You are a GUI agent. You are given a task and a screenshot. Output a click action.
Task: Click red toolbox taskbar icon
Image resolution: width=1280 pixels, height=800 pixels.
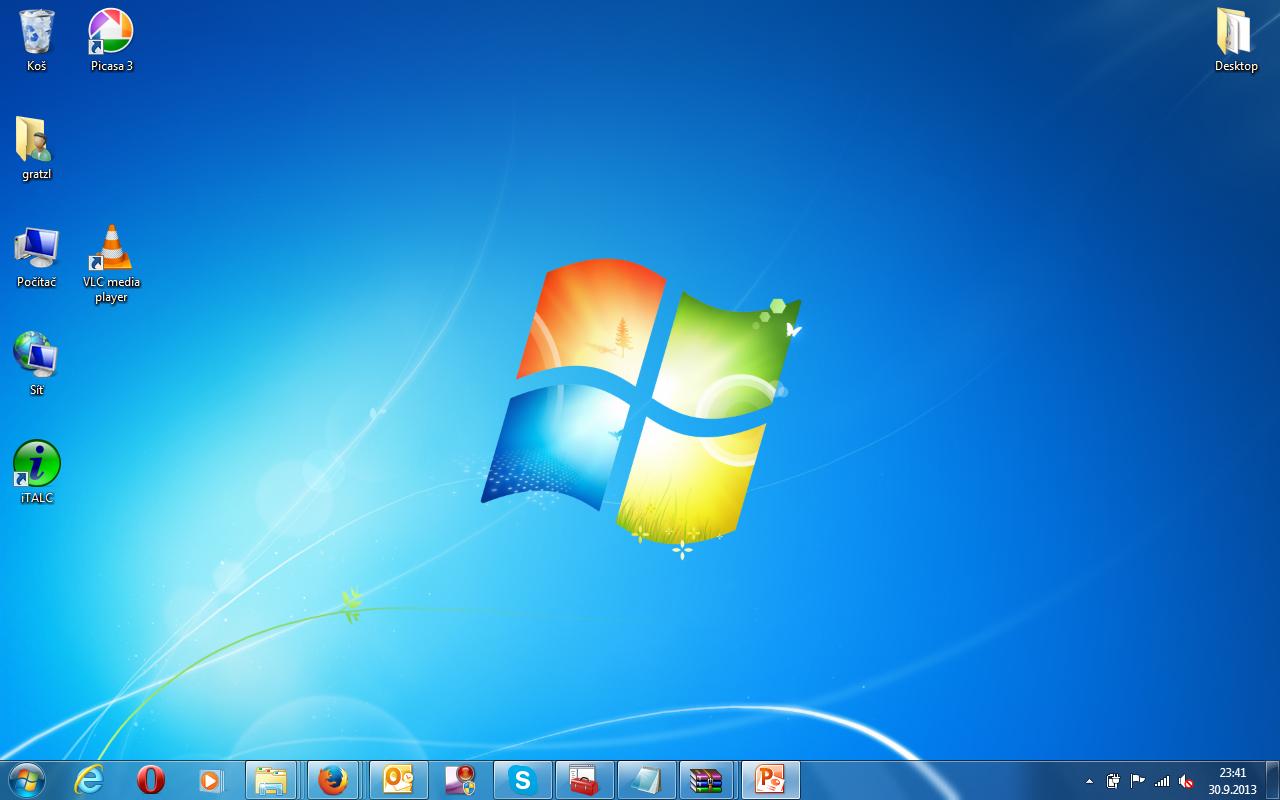pos(583,780)
